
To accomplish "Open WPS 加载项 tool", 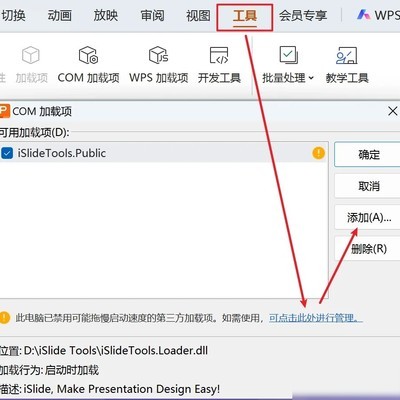I will click(159, 64).
